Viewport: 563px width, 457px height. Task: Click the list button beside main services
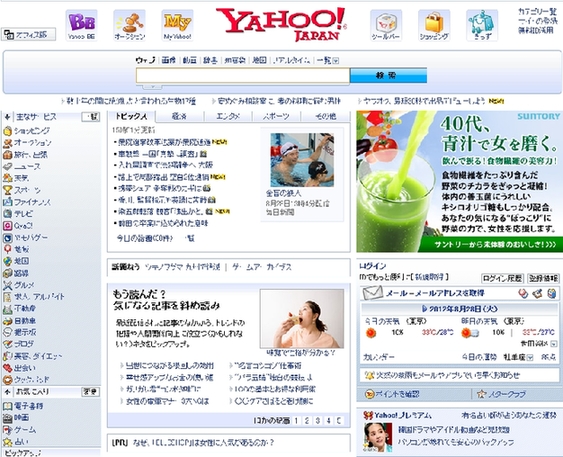[90, 117]
